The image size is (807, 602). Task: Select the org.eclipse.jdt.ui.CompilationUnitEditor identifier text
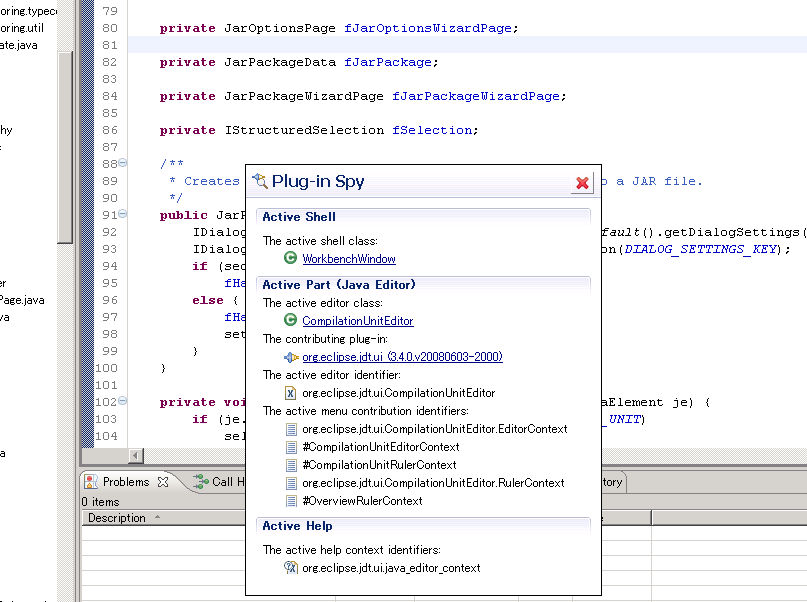398,393
